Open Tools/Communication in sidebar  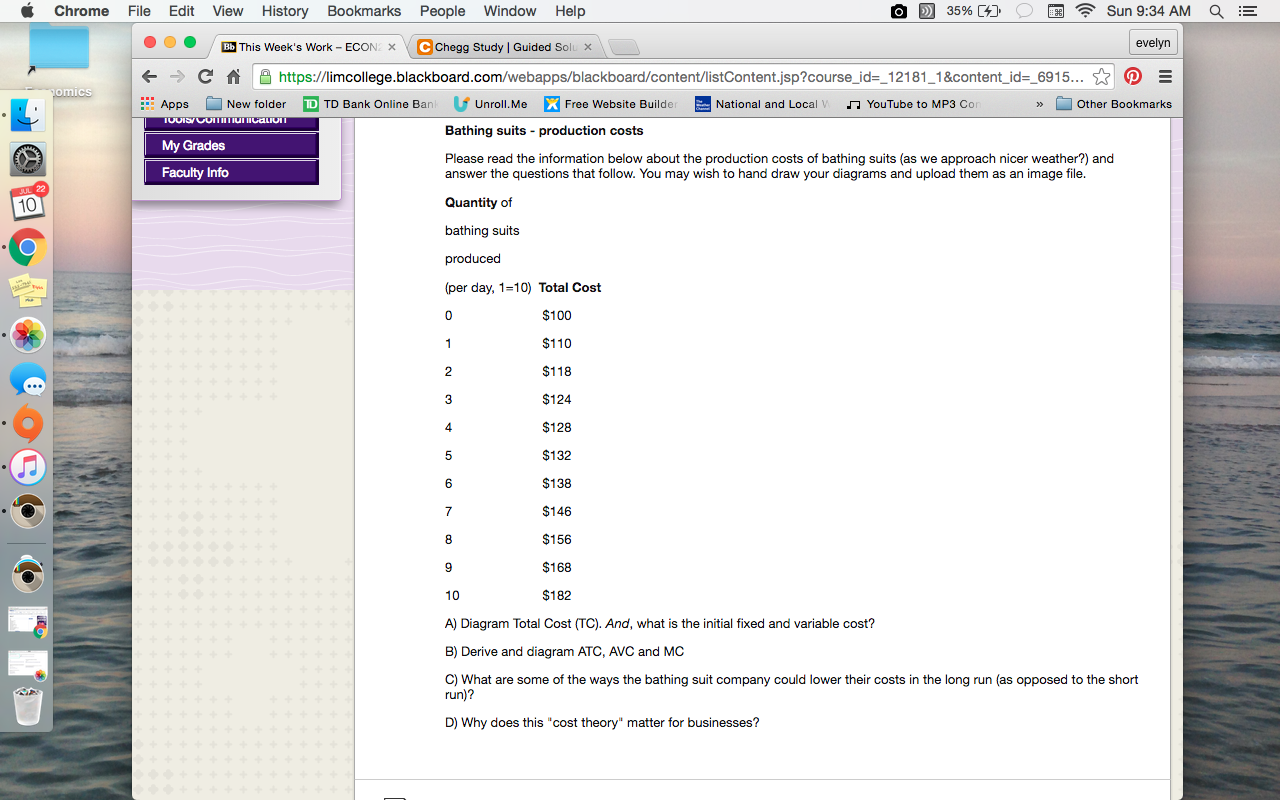click(231, 123)
